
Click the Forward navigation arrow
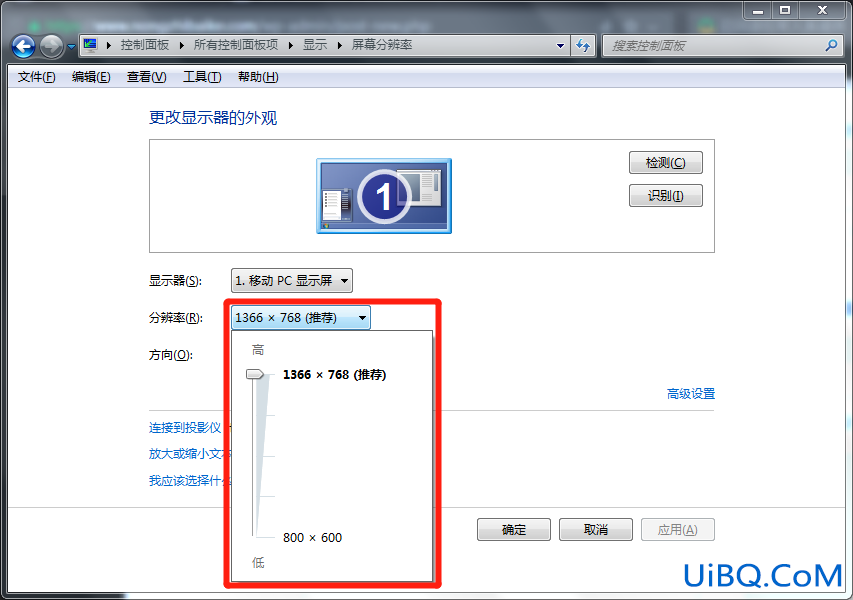click(x=52, y=46)
